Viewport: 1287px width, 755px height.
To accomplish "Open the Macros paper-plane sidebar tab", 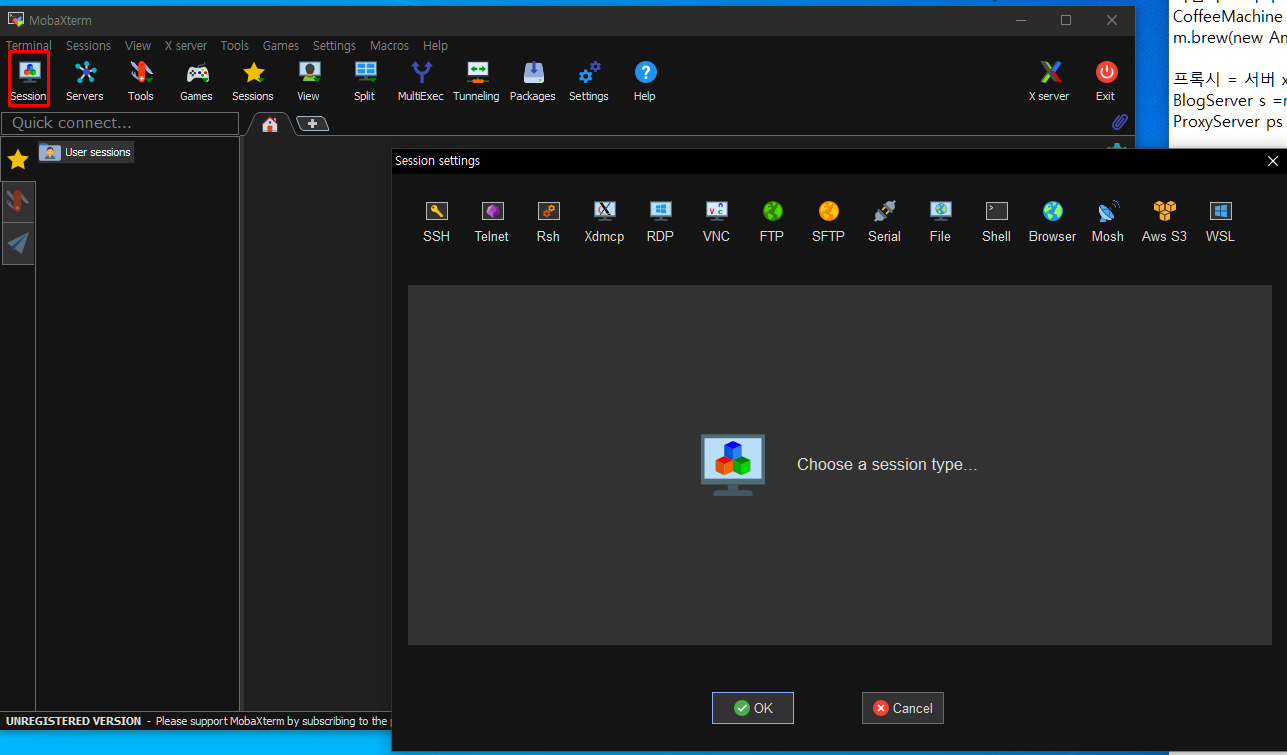I will [18, 243].
